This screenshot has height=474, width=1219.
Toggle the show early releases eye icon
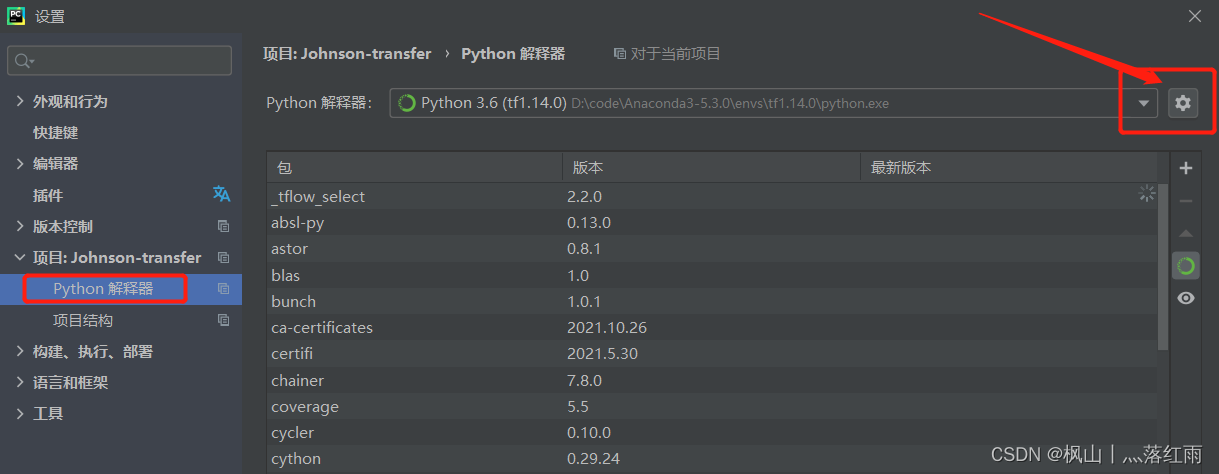tap(1186, 298)
